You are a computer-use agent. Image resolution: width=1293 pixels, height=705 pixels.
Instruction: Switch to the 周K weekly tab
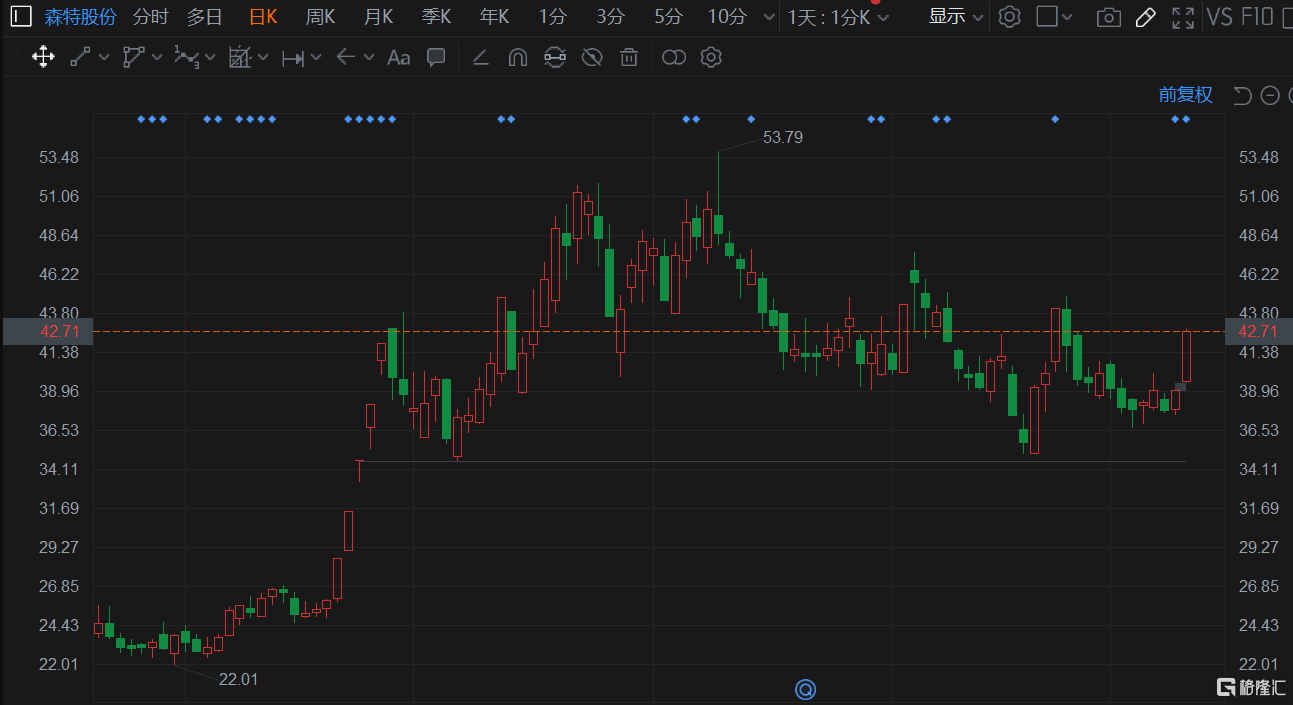click(321, 17)
